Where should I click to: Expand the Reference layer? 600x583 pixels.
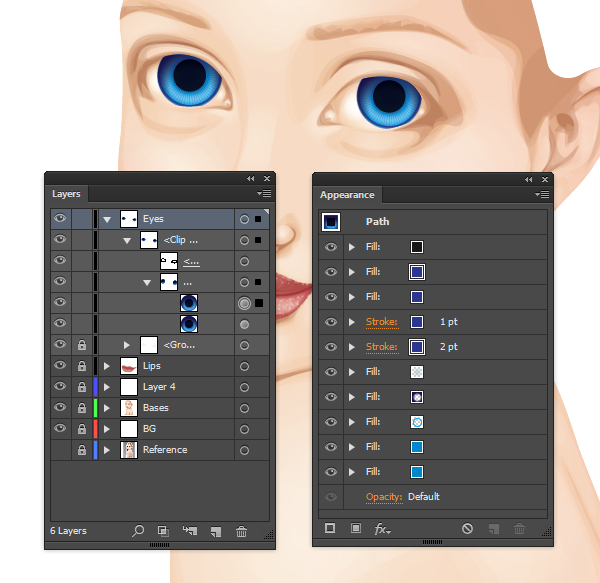(107, 450)
